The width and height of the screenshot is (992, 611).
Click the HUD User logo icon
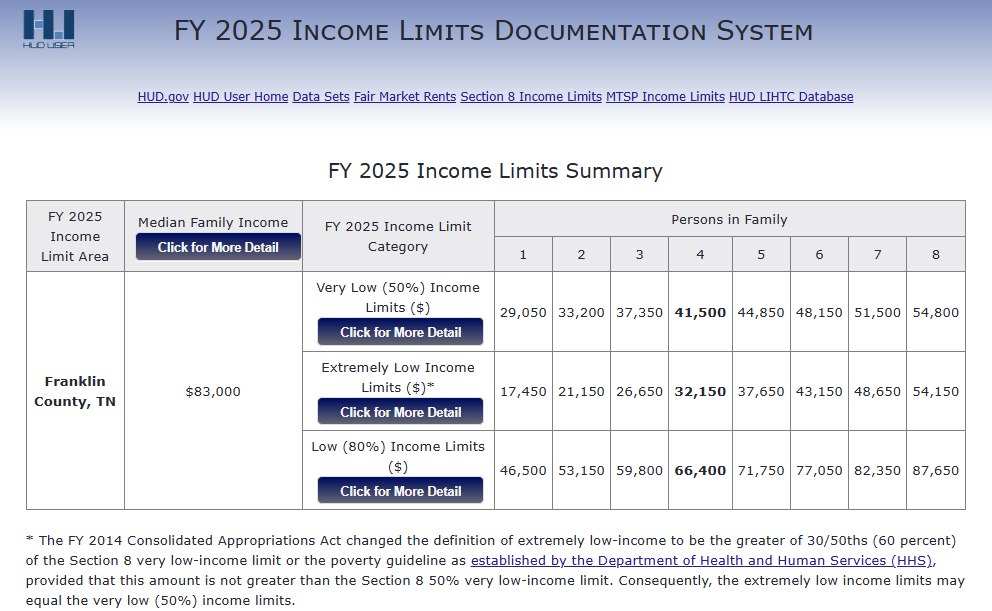click(49, 29)
